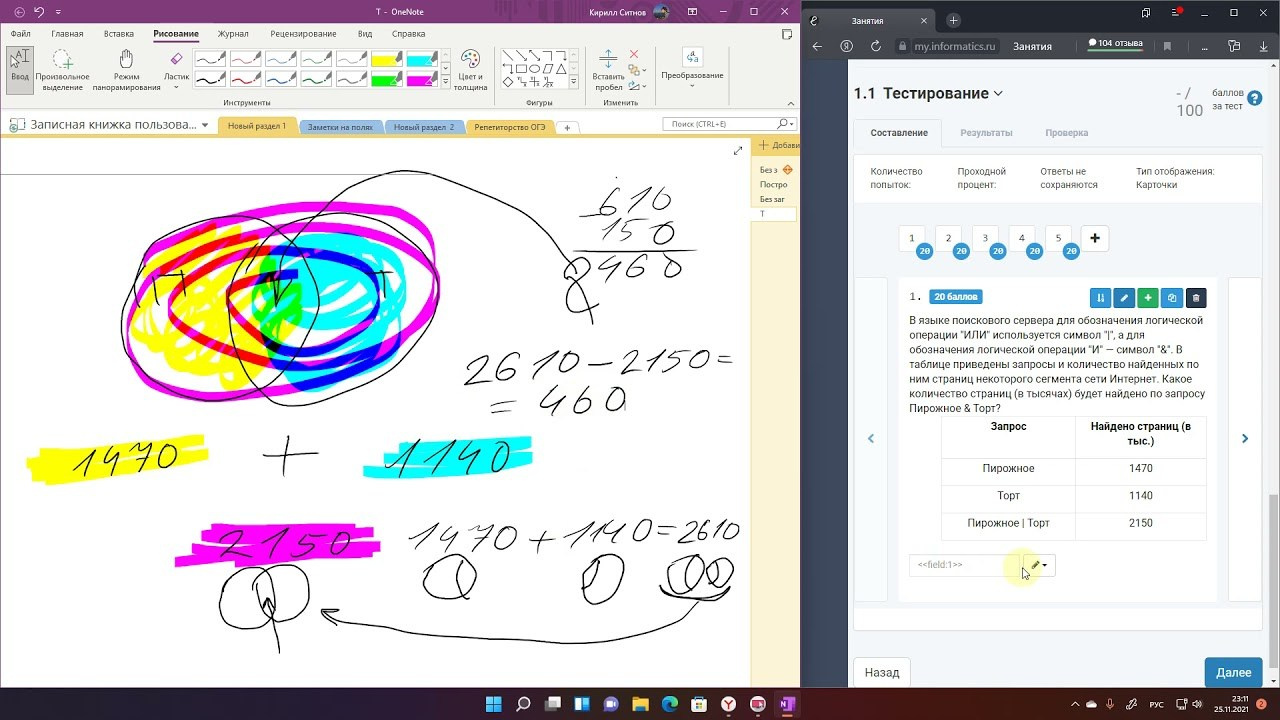Activate the lasso selection (Произвольное выделение) tool
The image size is (1280, 720).
62,68
